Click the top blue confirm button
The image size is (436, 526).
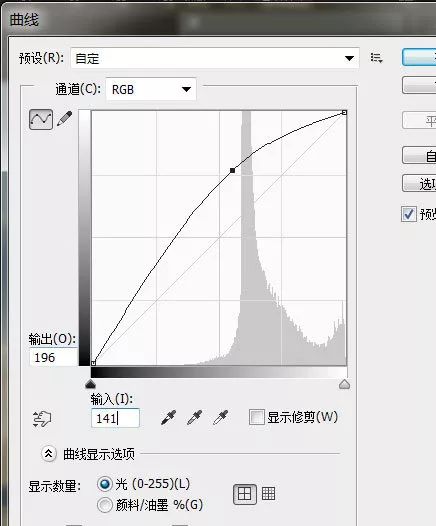419,57
